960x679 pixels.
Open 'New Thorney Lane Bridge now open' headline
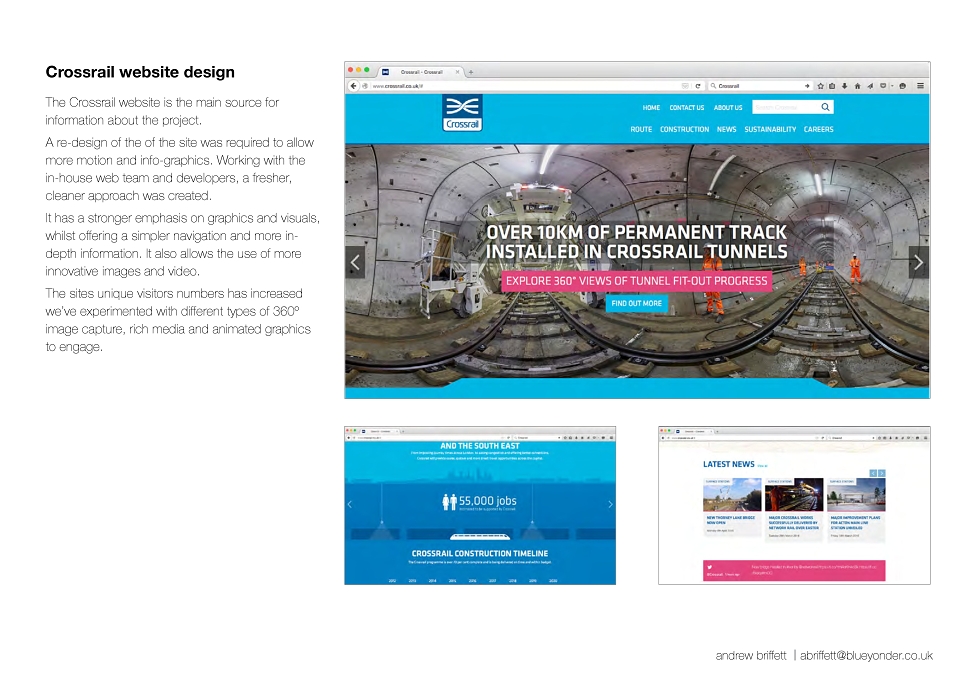[x=730, y=520]
